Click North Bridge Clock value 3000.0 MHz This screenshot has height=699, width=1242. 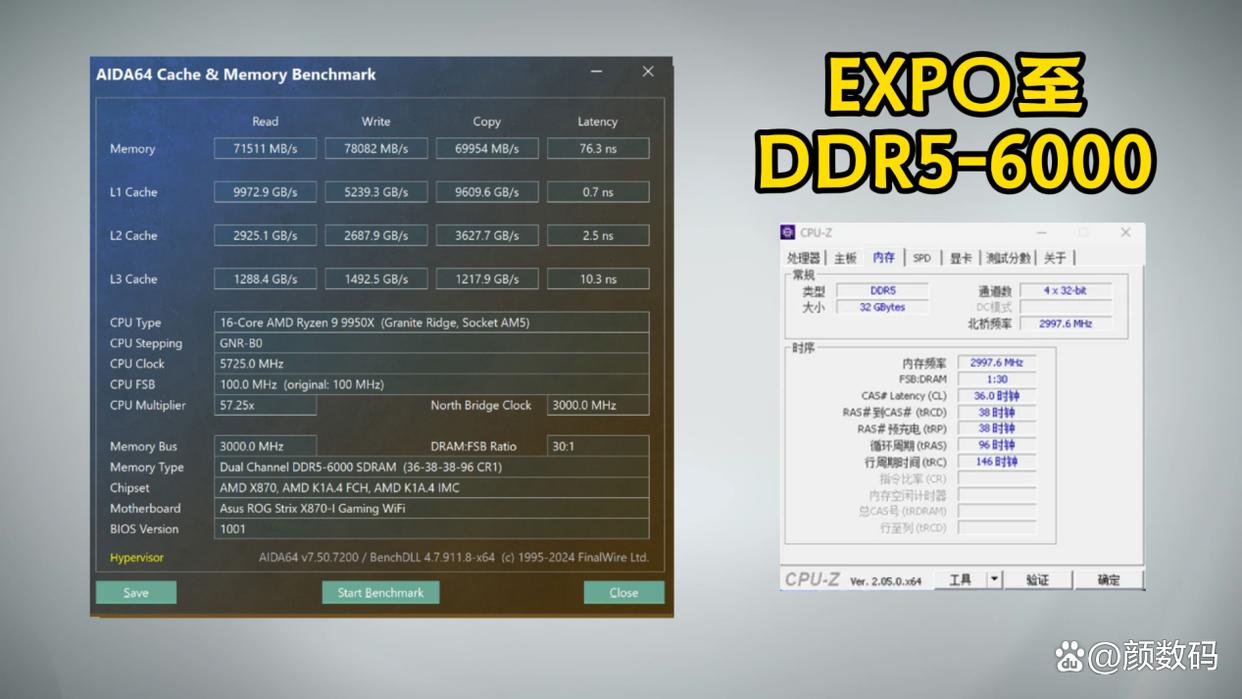(x=598, y=405)
